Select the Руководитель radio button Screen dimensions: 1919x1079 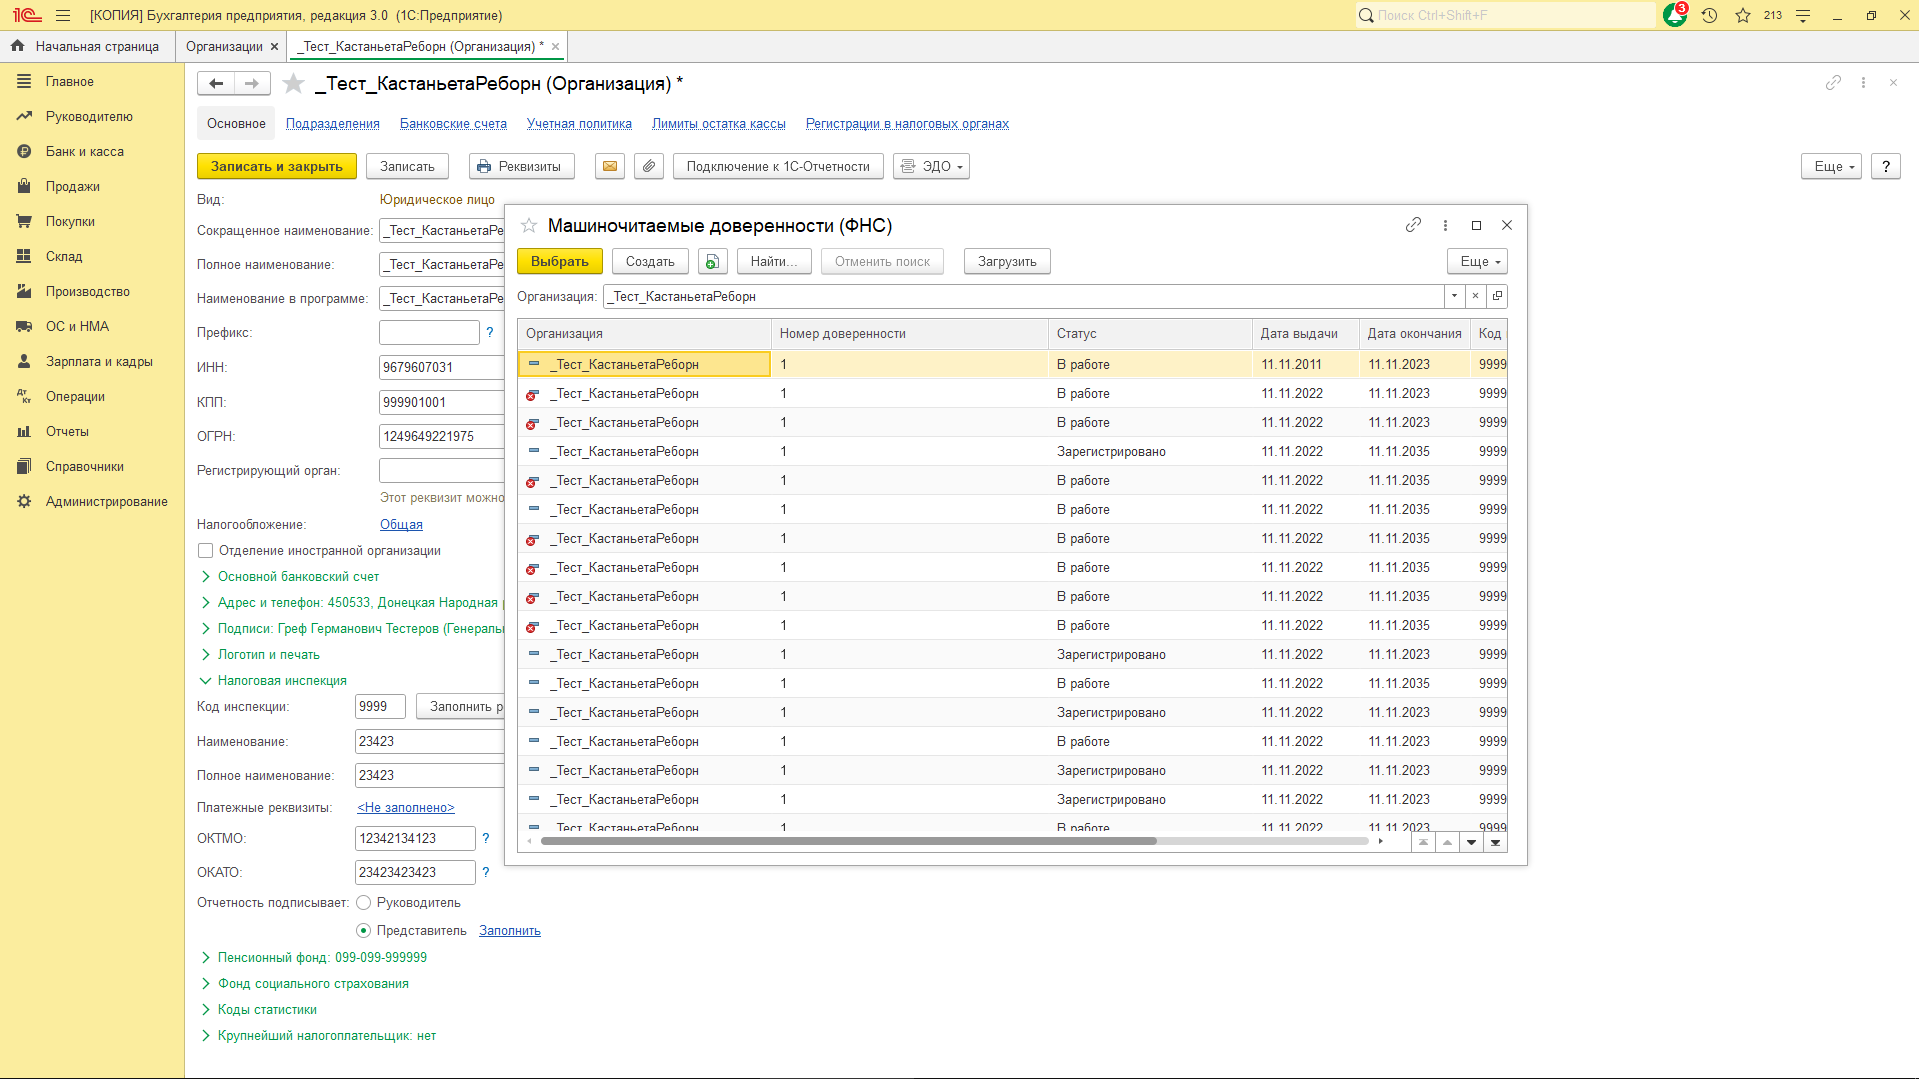pyautogui.click(x=364, y=903)
